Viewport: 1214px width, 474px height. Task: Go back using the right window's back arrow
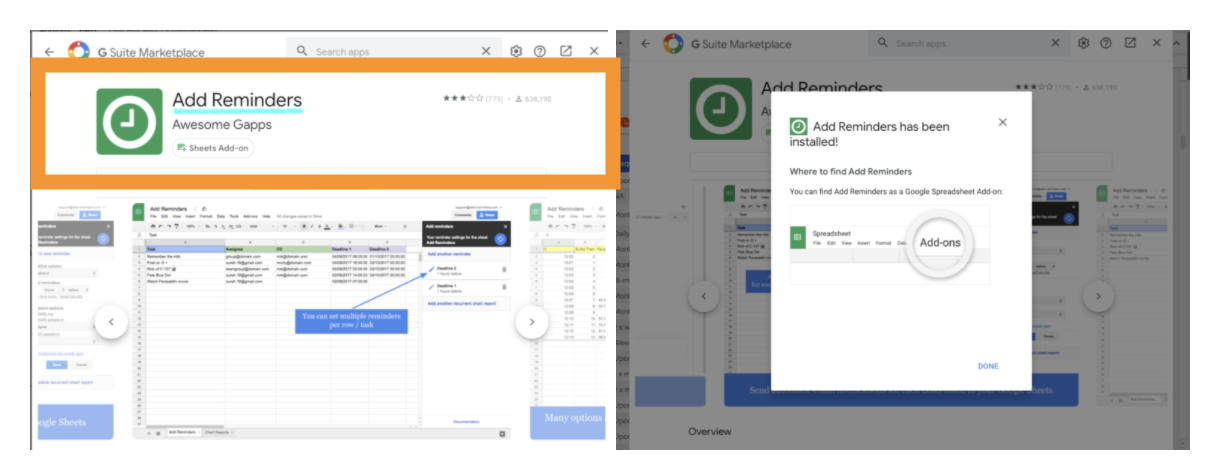(646, 44)
